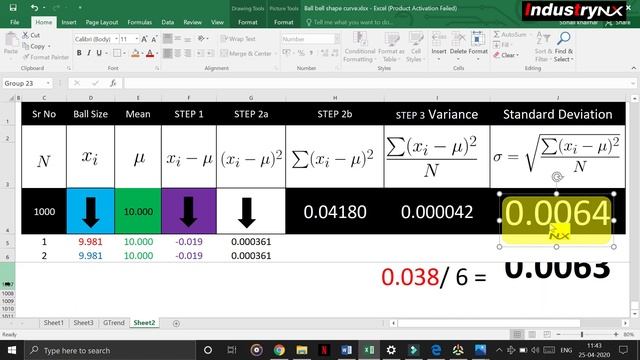Click the Save icon in the title bar

(x=13, y=8)
